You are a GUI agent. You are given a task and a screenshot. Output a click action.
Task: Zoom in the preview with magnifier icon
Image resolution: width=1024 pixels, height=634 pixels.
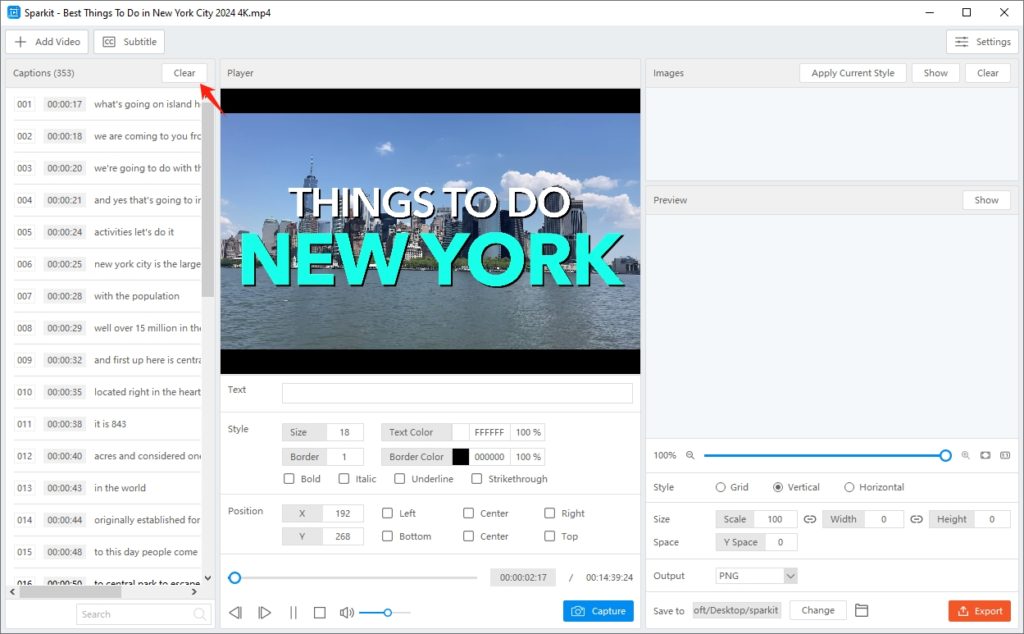click(x=965, y=455)
